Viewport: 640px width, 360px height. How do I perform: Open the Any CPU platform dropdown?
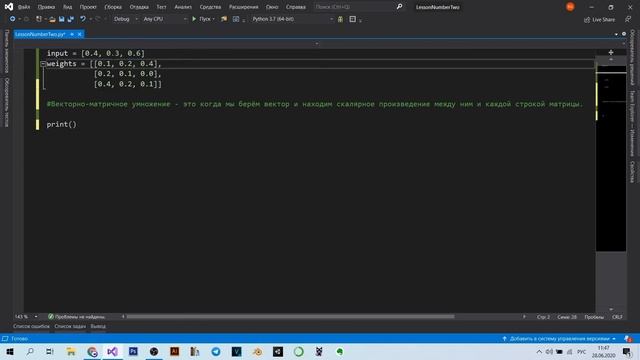click(x=165, y=19)
